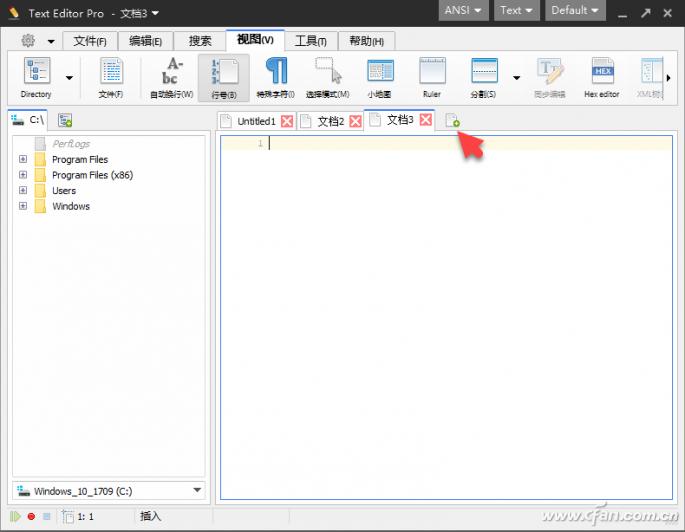Switch to the Untitled1 tab
This screenshot has width=685, height=532.
point(254,121)
